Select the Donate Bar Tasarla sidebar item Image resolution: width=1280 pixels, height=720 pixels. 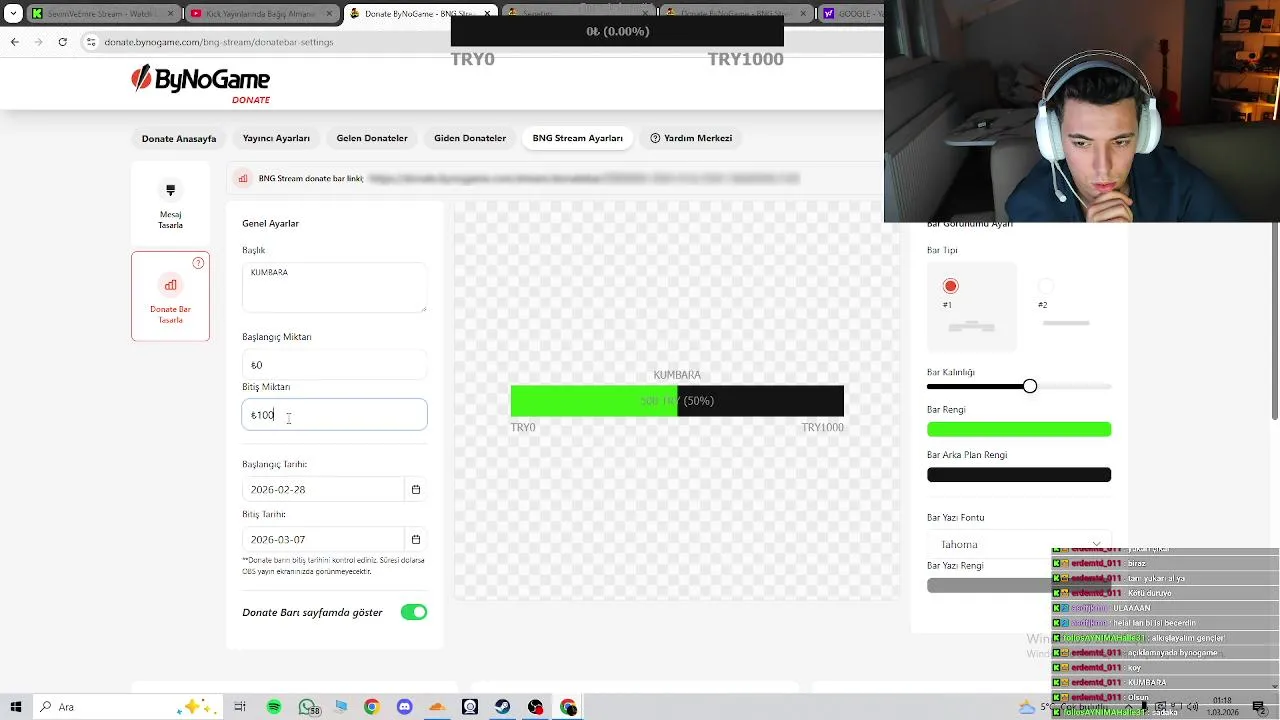170,296
